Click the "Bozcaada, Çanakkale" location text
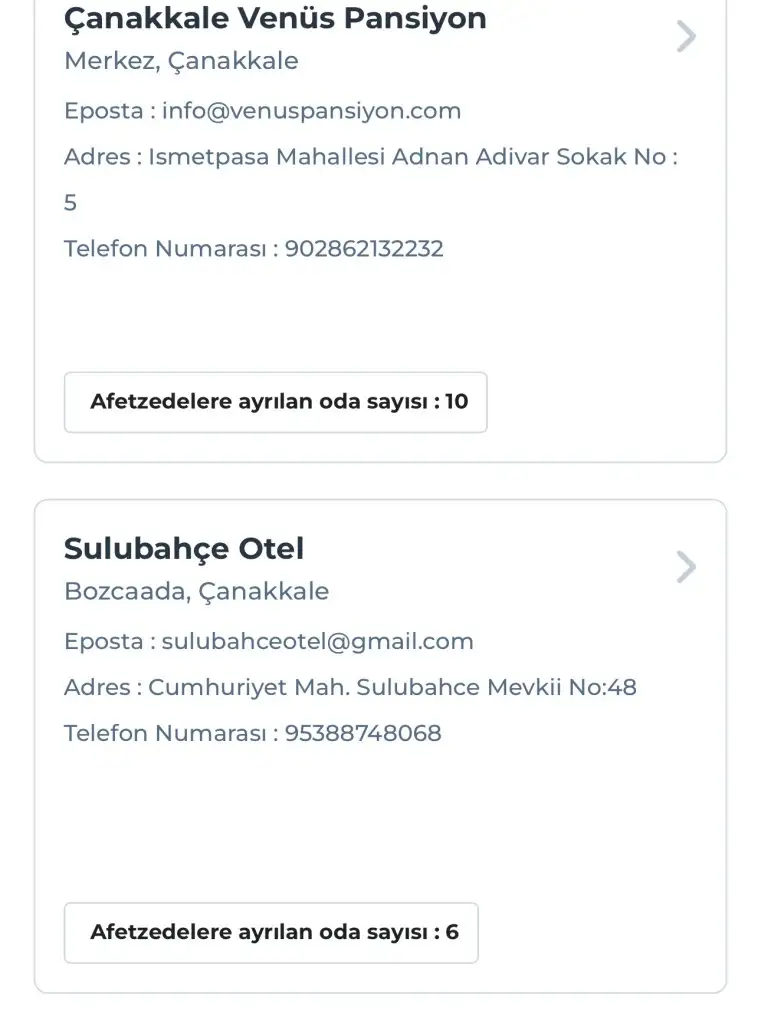This screenshot has height=1024, width=761. 196,591
